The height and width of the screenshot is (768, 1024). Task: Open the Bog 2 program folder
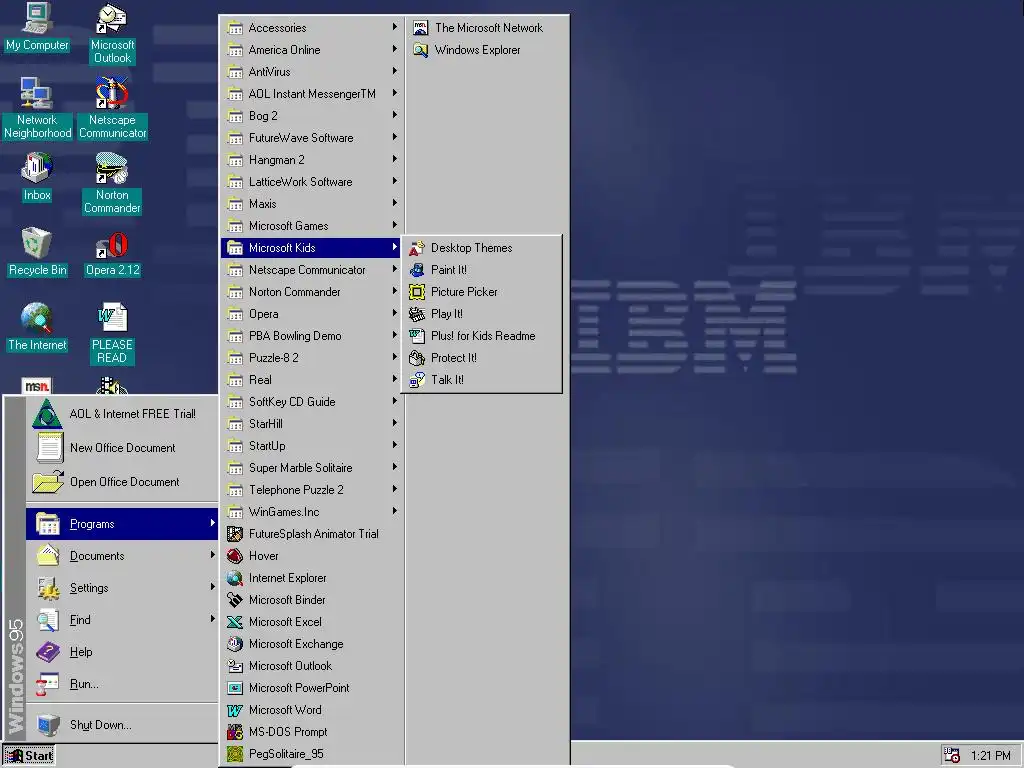(312, 116)
